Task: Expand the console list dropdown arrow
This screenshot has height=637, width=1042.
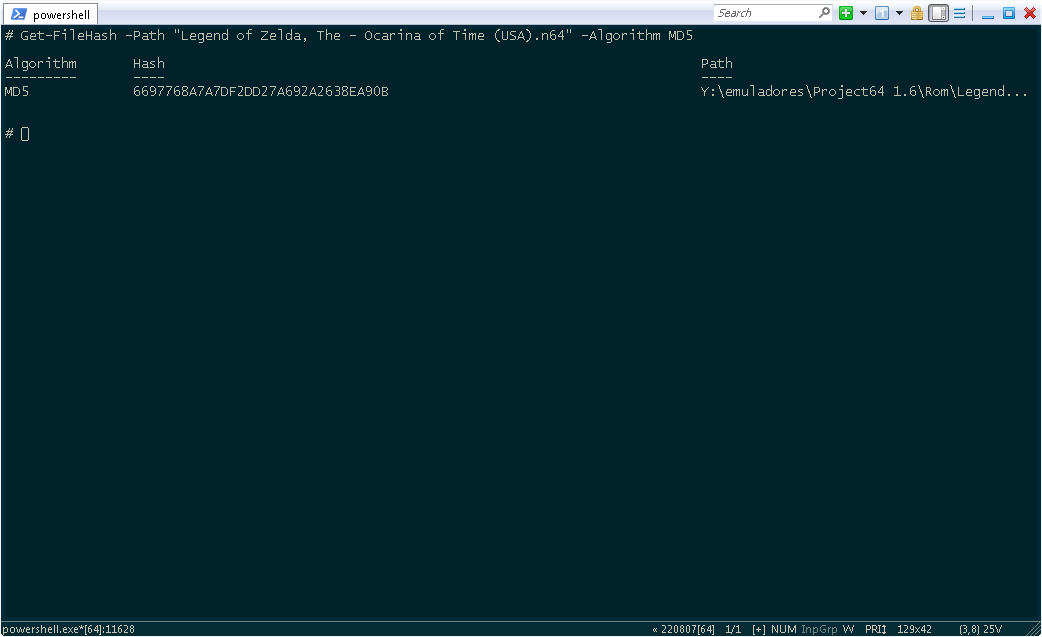Action: (x=899, y=13)
